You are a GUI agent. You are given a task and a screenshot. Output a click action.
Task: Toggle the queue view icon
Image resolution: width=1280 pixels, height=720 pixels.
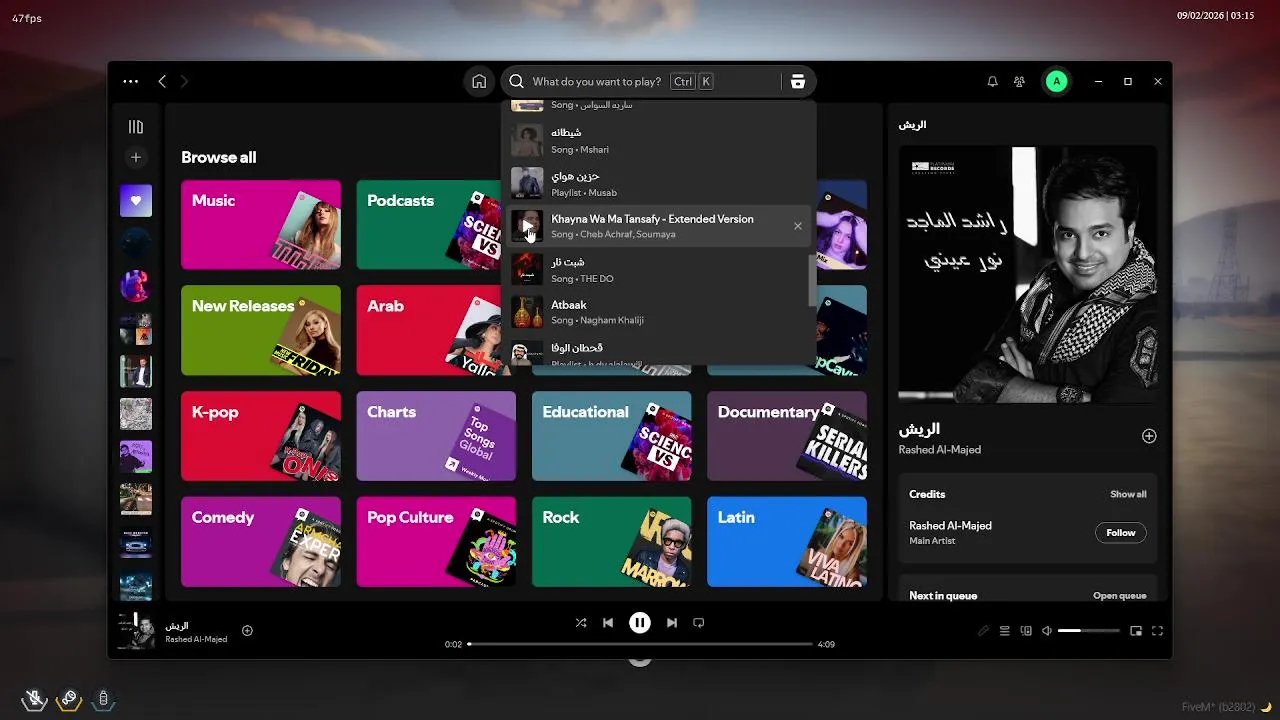tap(1005, 631)
